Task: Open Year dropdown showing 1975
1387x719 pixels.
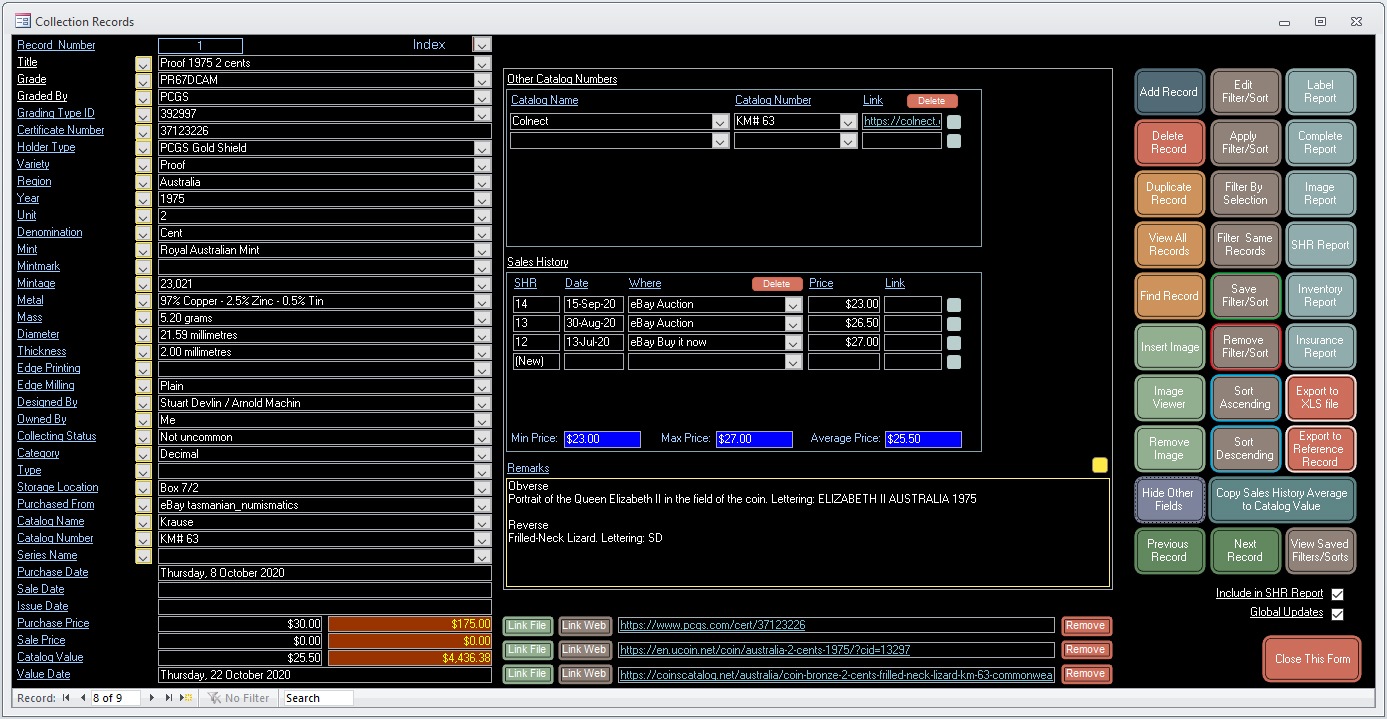Action: tap(482, 199)
